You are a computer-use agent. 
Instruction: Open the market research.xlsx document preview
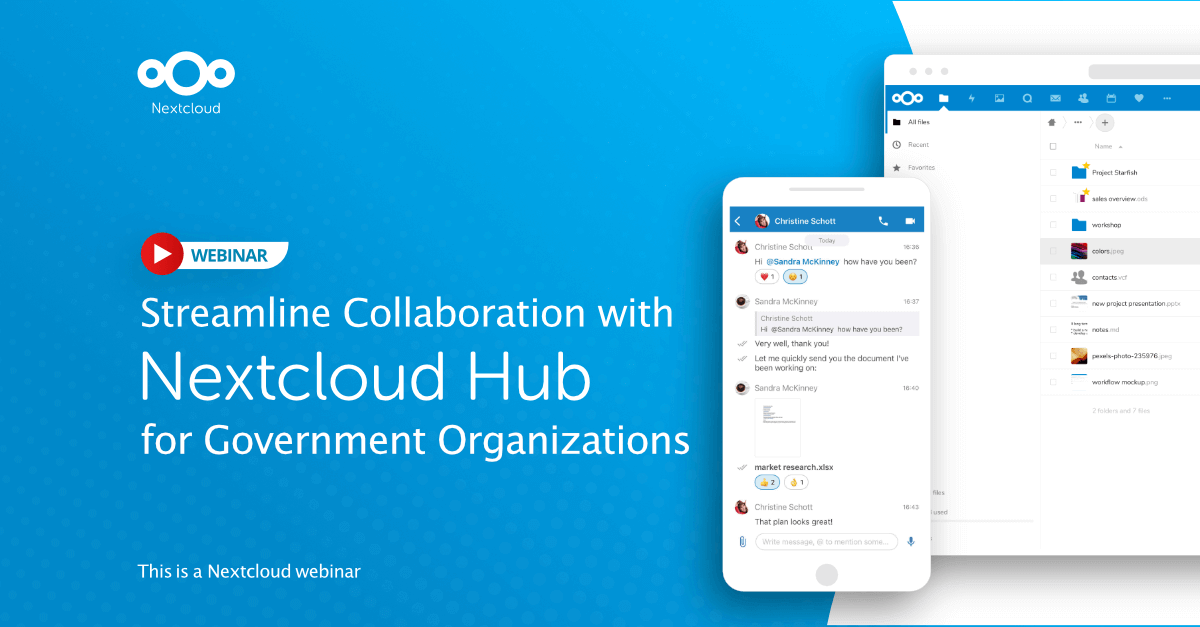click(777, 427)
